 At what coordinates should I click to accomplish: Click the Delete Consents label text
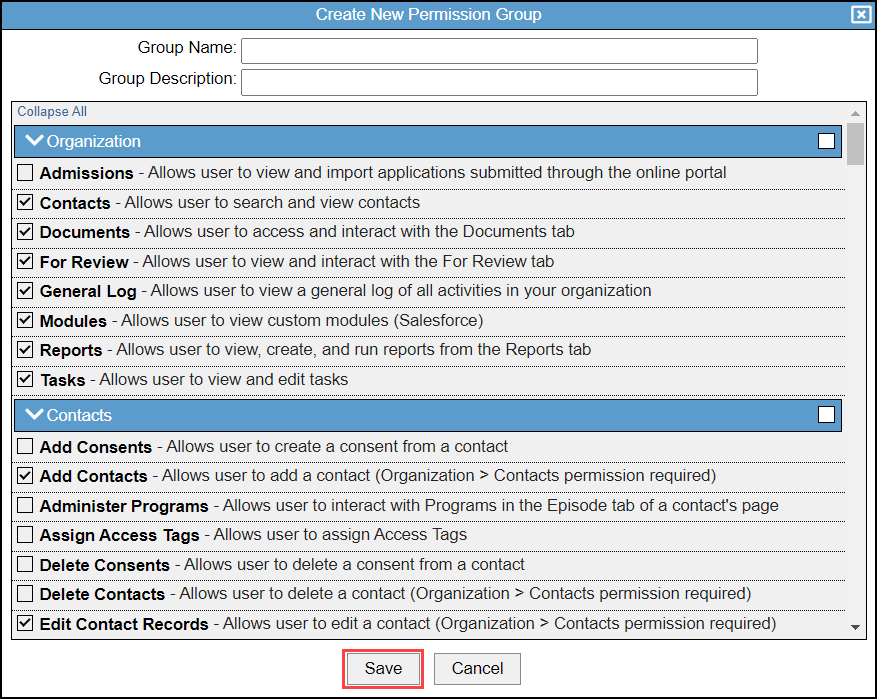[x=104, y=565]
